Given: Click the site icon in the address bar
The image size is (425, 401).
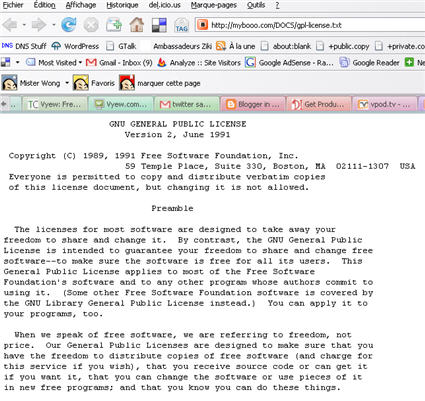Looking at the screenshot, I should point(202,25).
